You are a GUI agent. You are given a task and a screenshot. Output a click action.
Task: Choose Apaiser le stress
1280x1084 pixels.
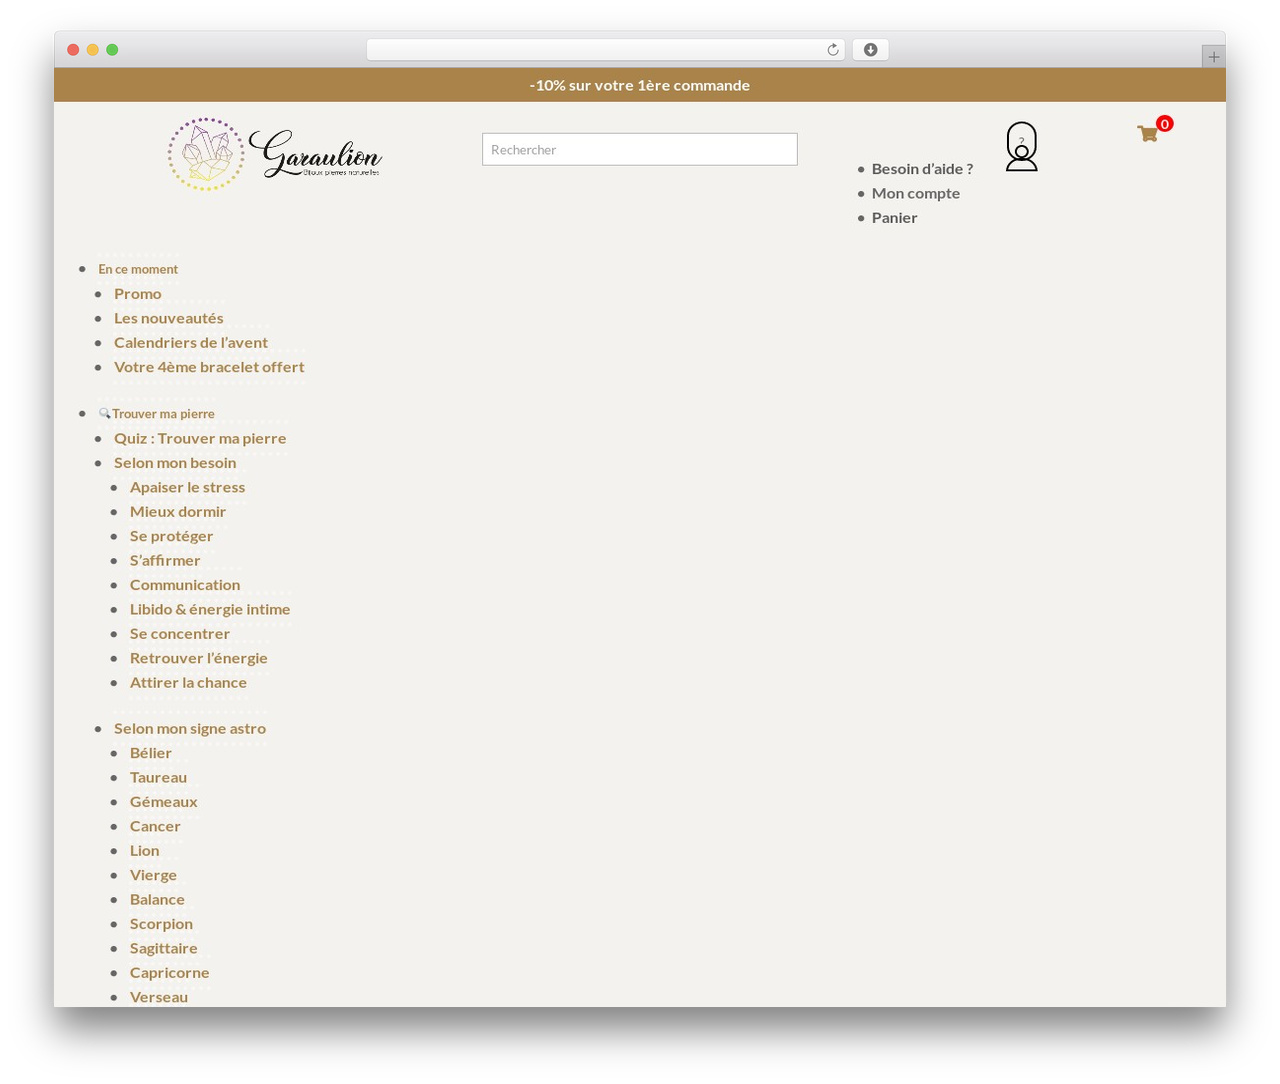pos(187,487)
